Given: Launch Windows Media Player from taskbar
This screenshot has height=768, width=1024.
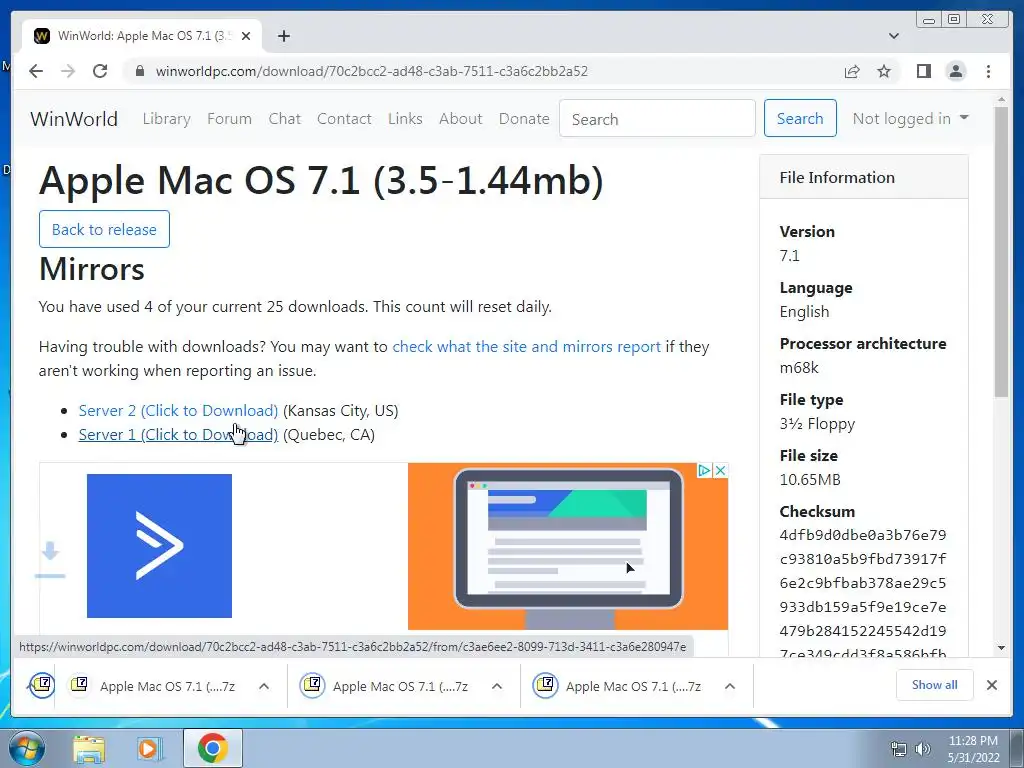Looking at the screenshot, I should coord(150,748).
